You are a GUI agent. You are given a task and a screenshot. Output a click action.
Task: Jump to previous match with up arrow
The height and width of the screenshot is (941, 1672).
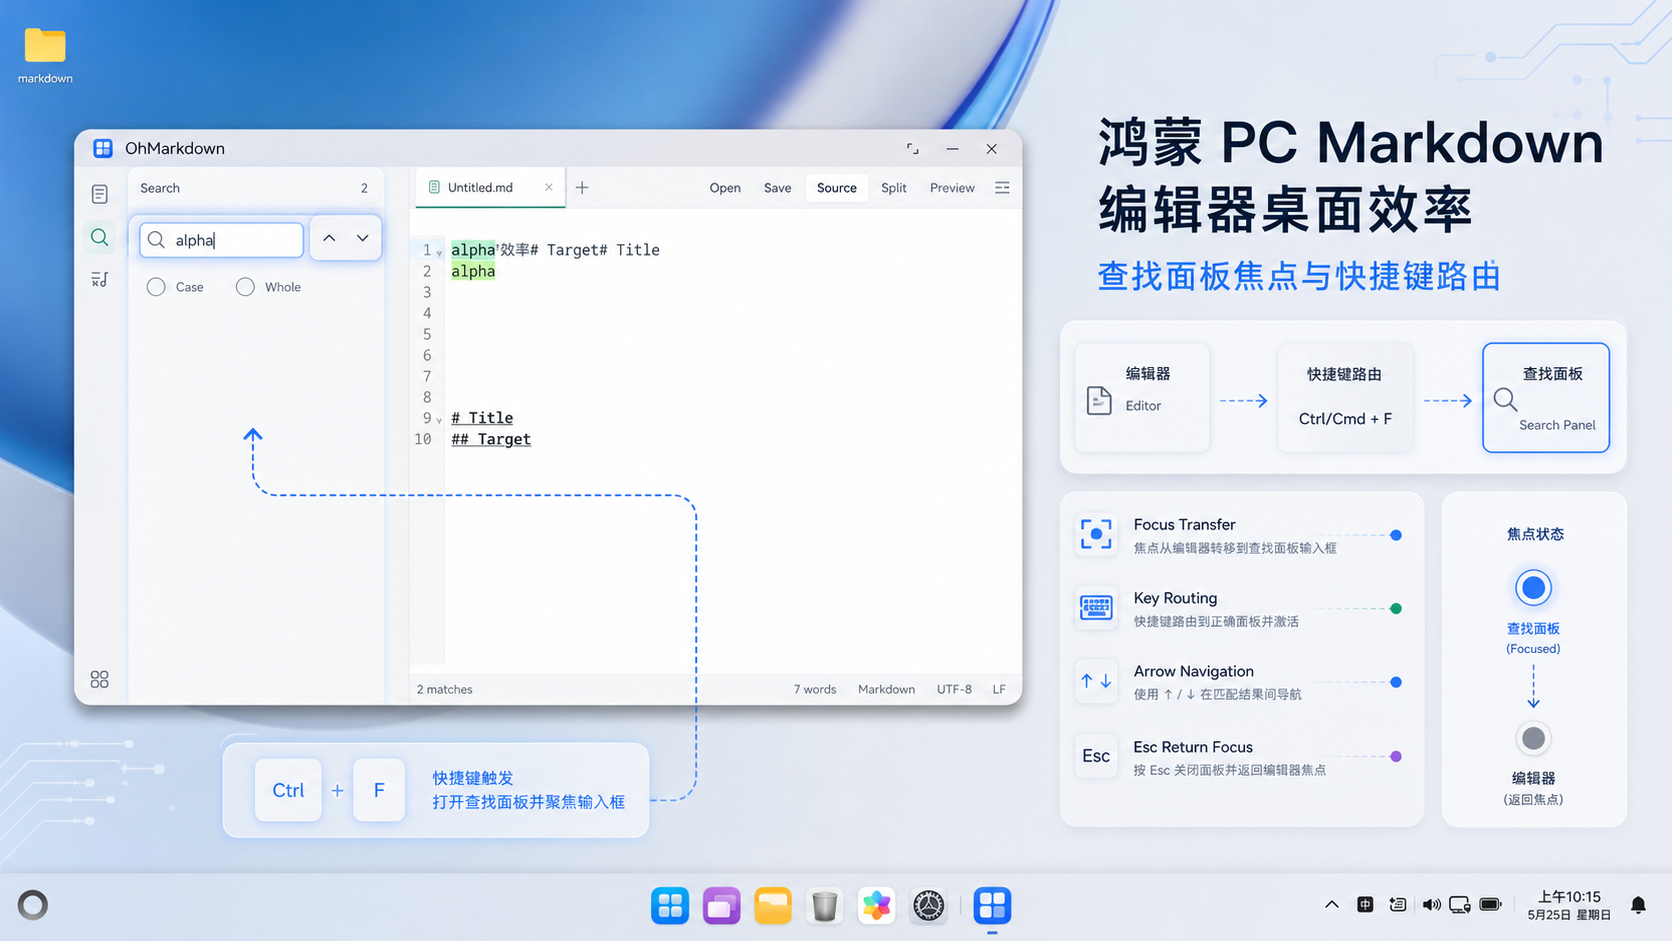(329, 238)
